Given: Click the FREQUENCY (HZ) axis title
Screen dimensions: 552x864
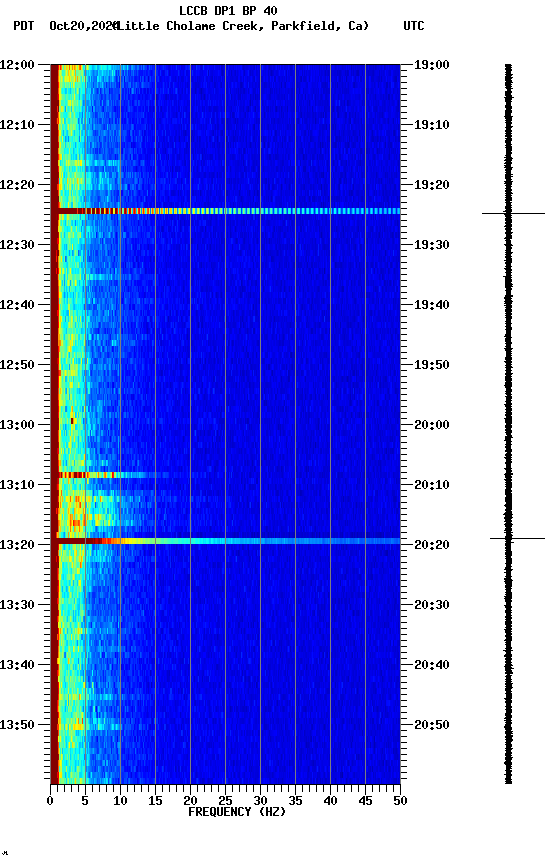Looking at the screenshot, I should [x=237, y=812].
